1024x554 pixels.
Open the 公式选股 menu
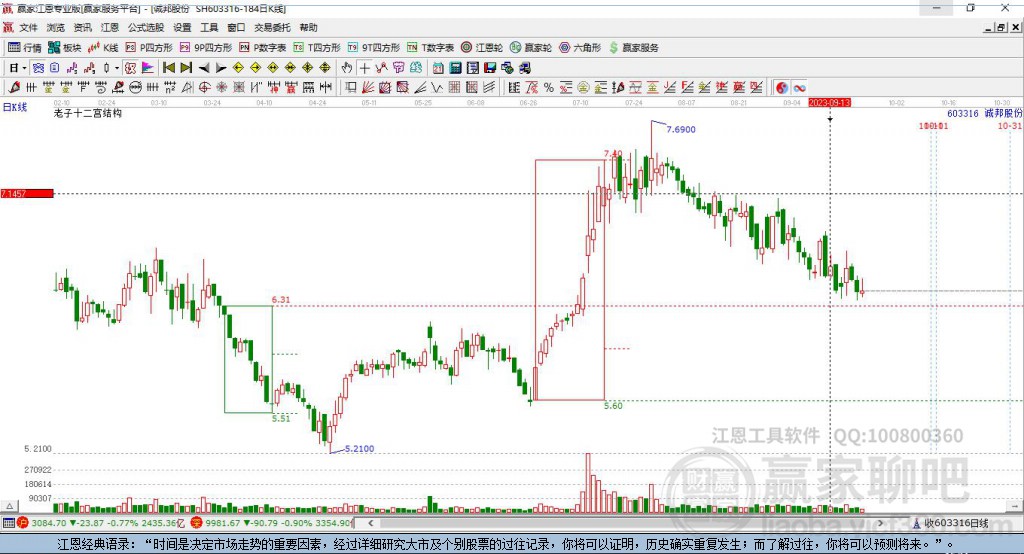click(x=146, y=27)
